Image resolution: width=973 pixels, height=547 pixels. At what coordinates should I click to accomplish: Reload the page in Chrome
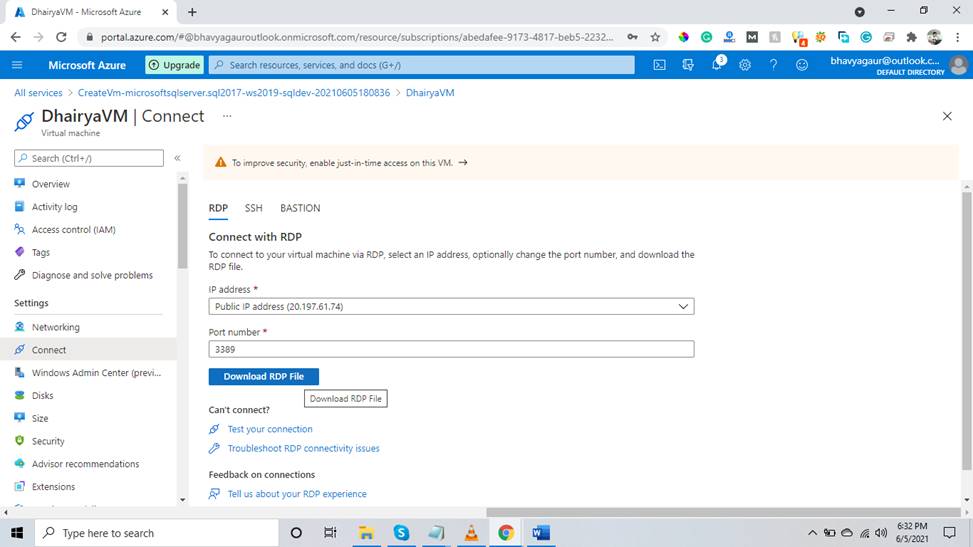pyautogui.click(x=61, y=37)
